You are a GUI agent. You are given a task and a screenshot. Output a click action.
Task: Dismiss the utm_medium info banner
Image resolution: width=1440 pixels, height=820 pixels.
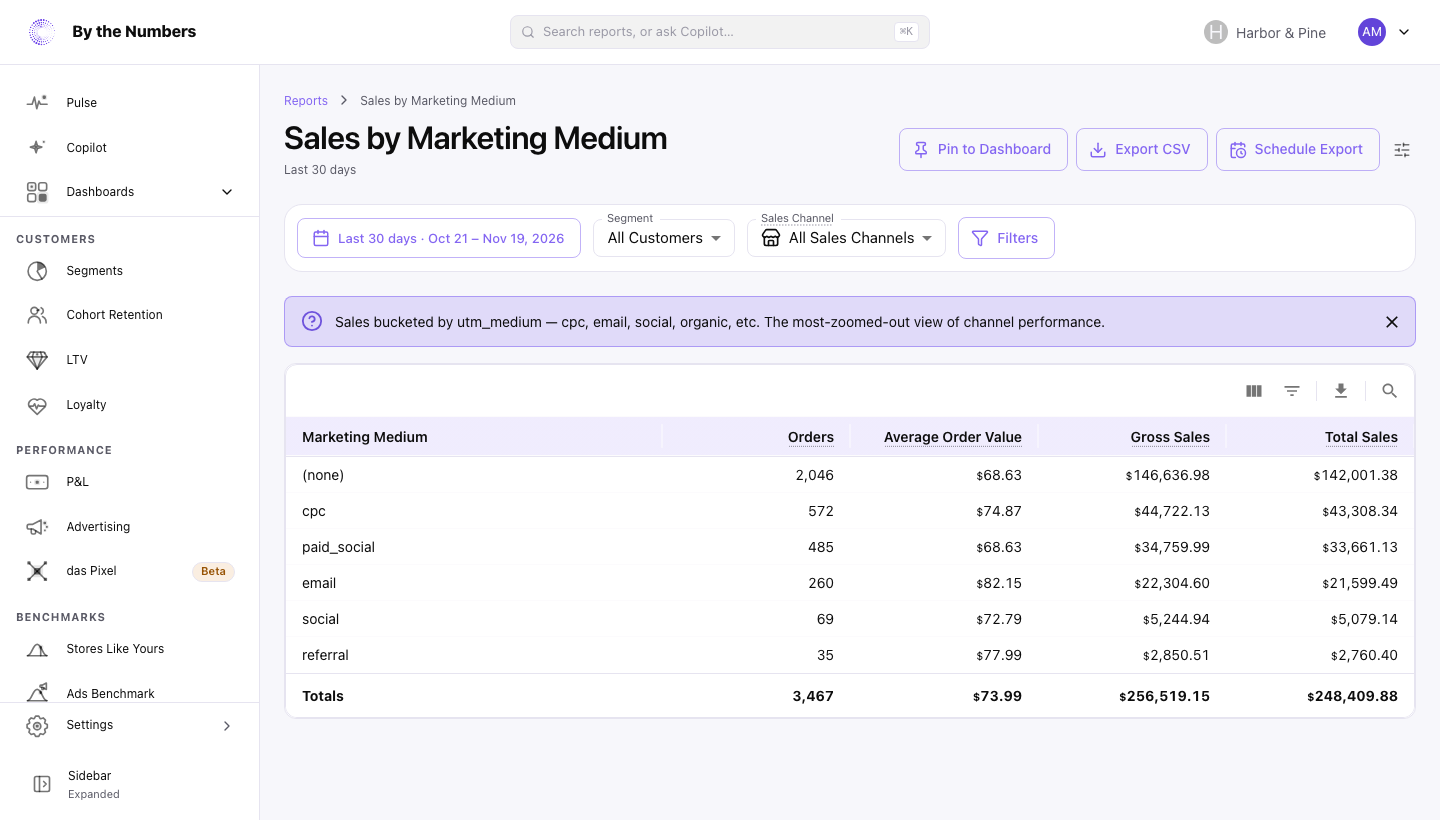1392,322
